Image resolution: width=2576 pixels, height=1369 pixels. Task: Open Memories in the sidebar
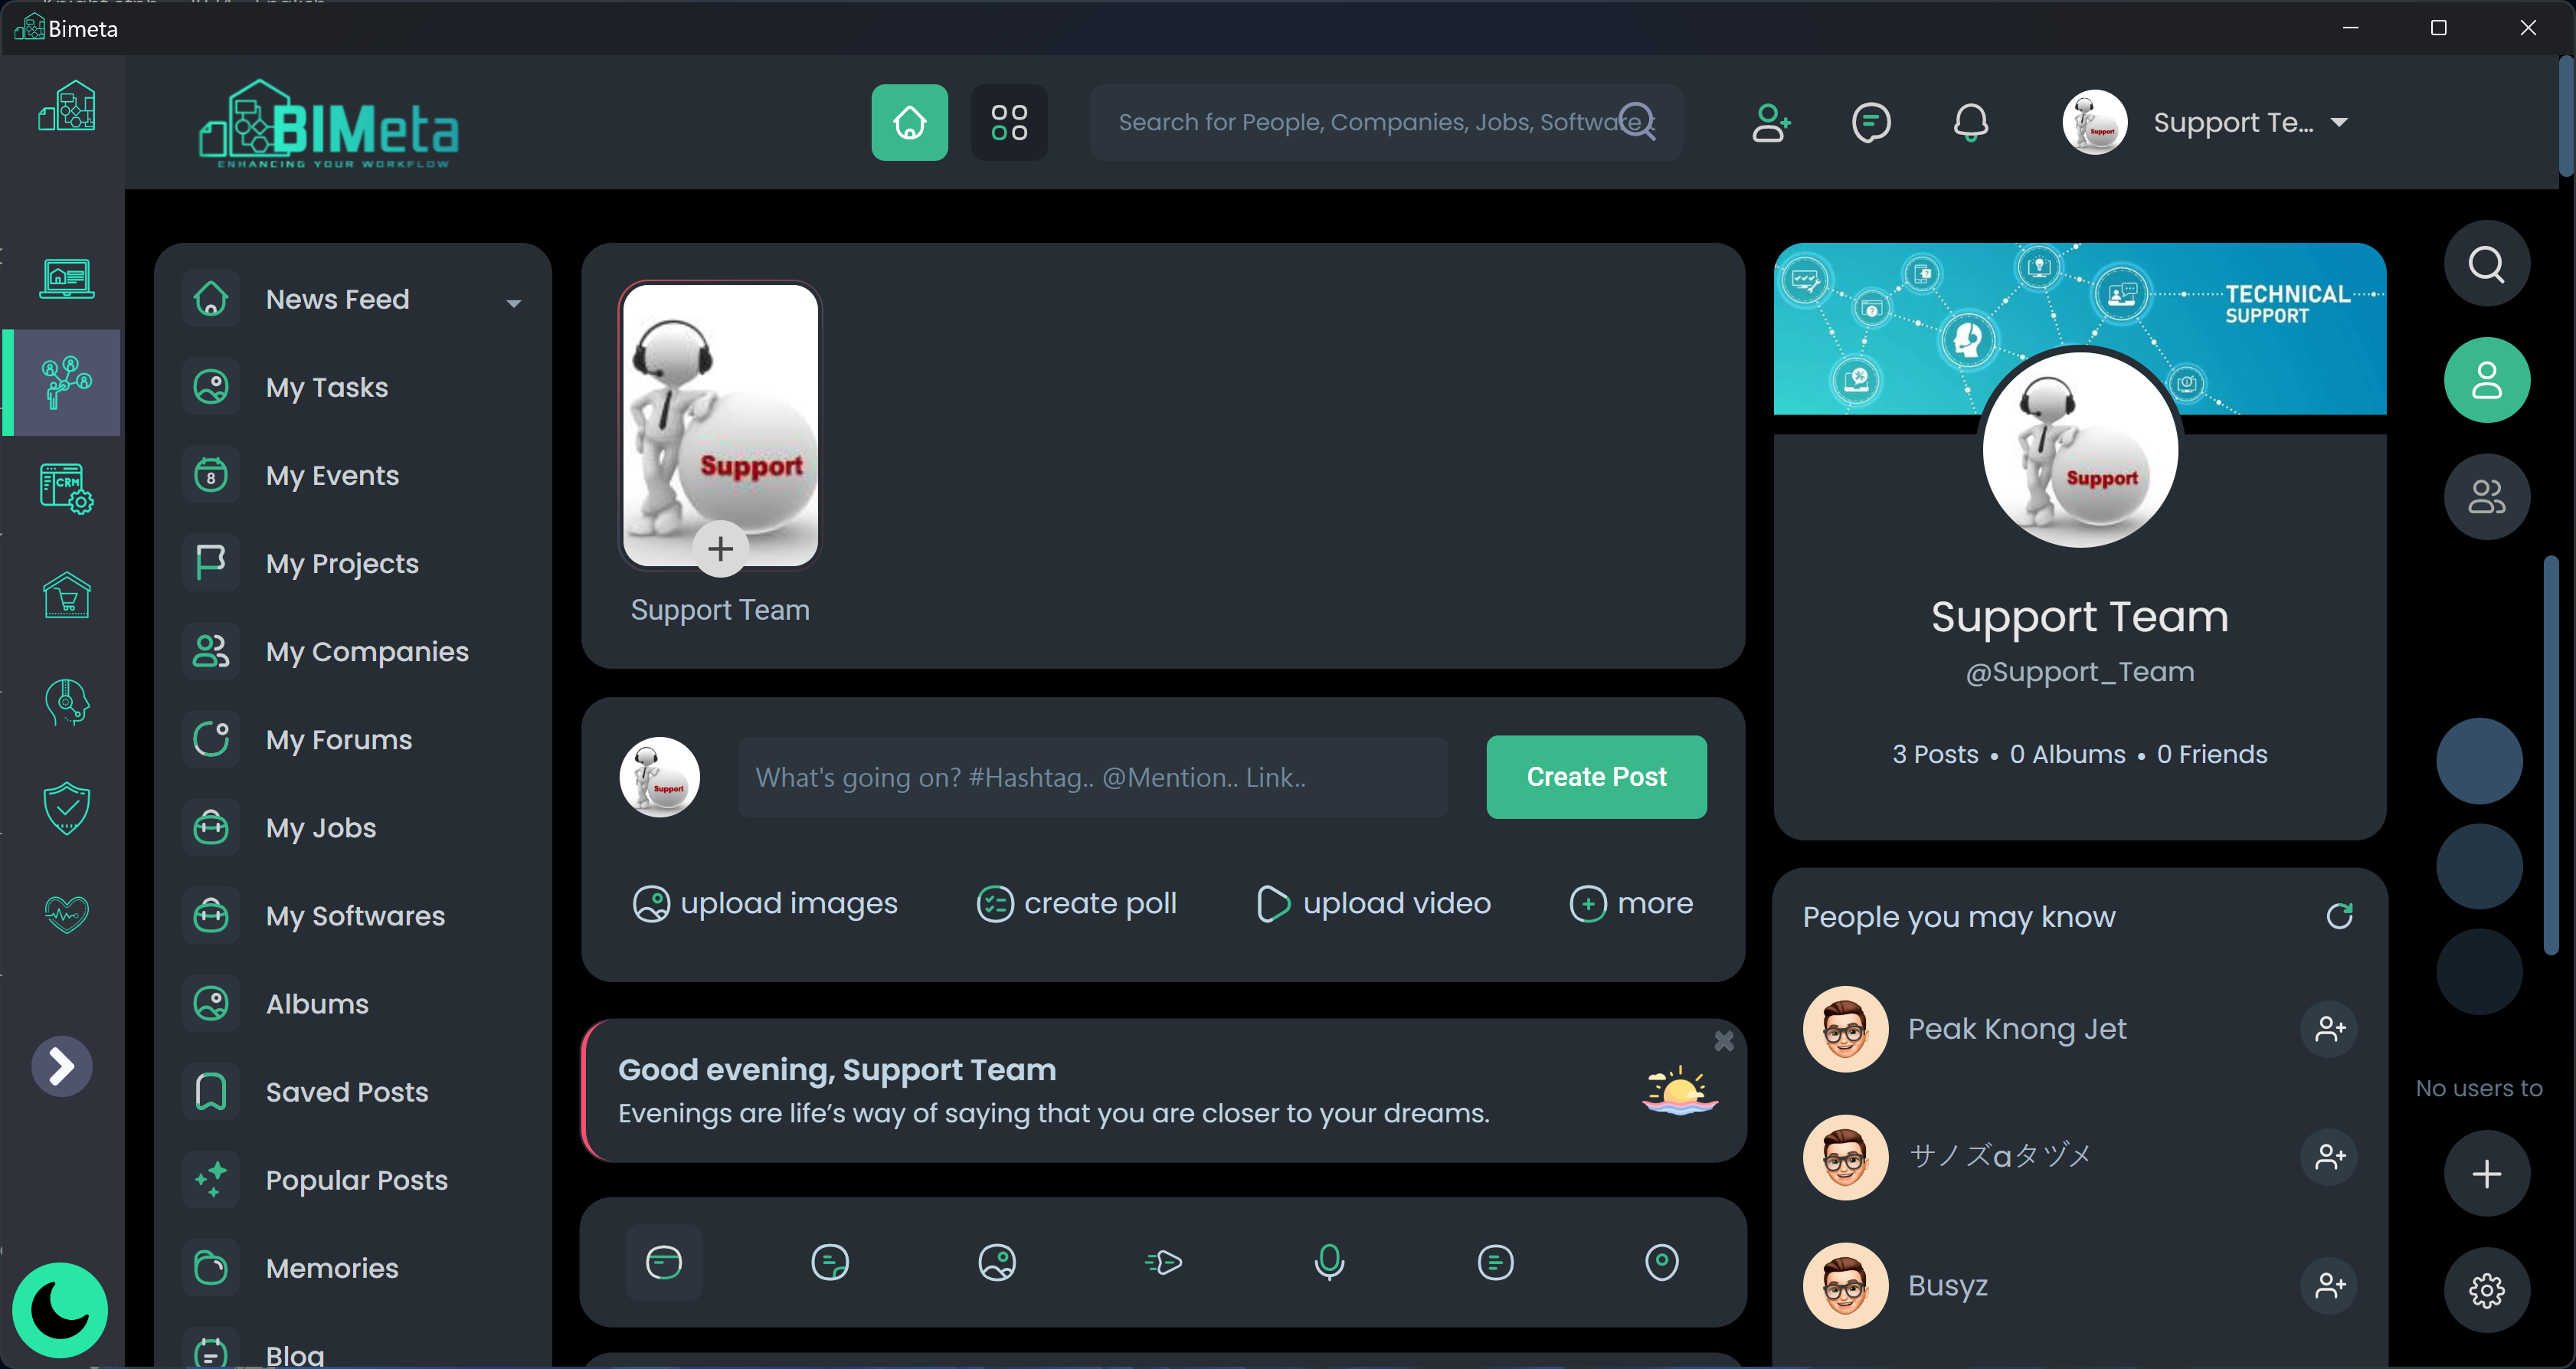tap(352, 1268)
